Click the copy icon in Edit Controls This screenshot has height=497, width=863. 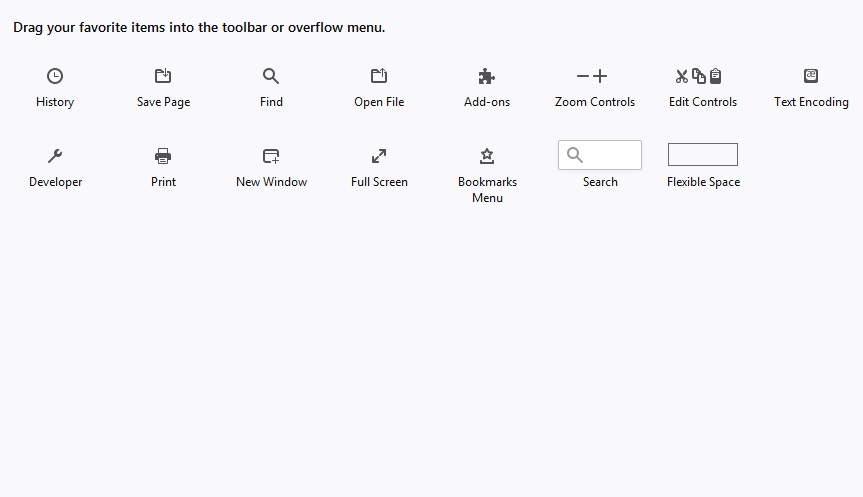coord(699,76)
